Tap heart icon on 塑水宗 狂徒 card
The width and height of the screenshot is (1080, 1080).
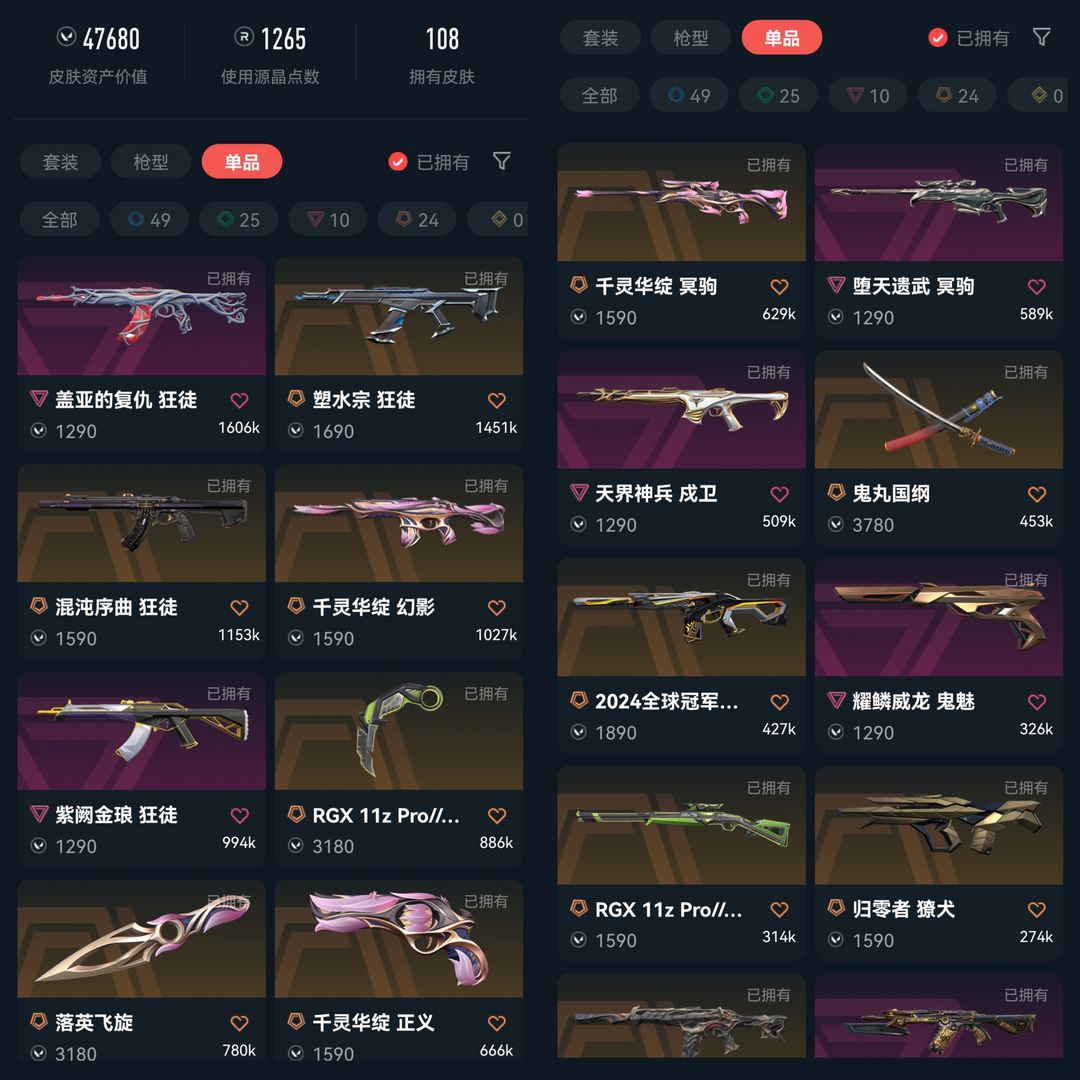tap(497, 400)
